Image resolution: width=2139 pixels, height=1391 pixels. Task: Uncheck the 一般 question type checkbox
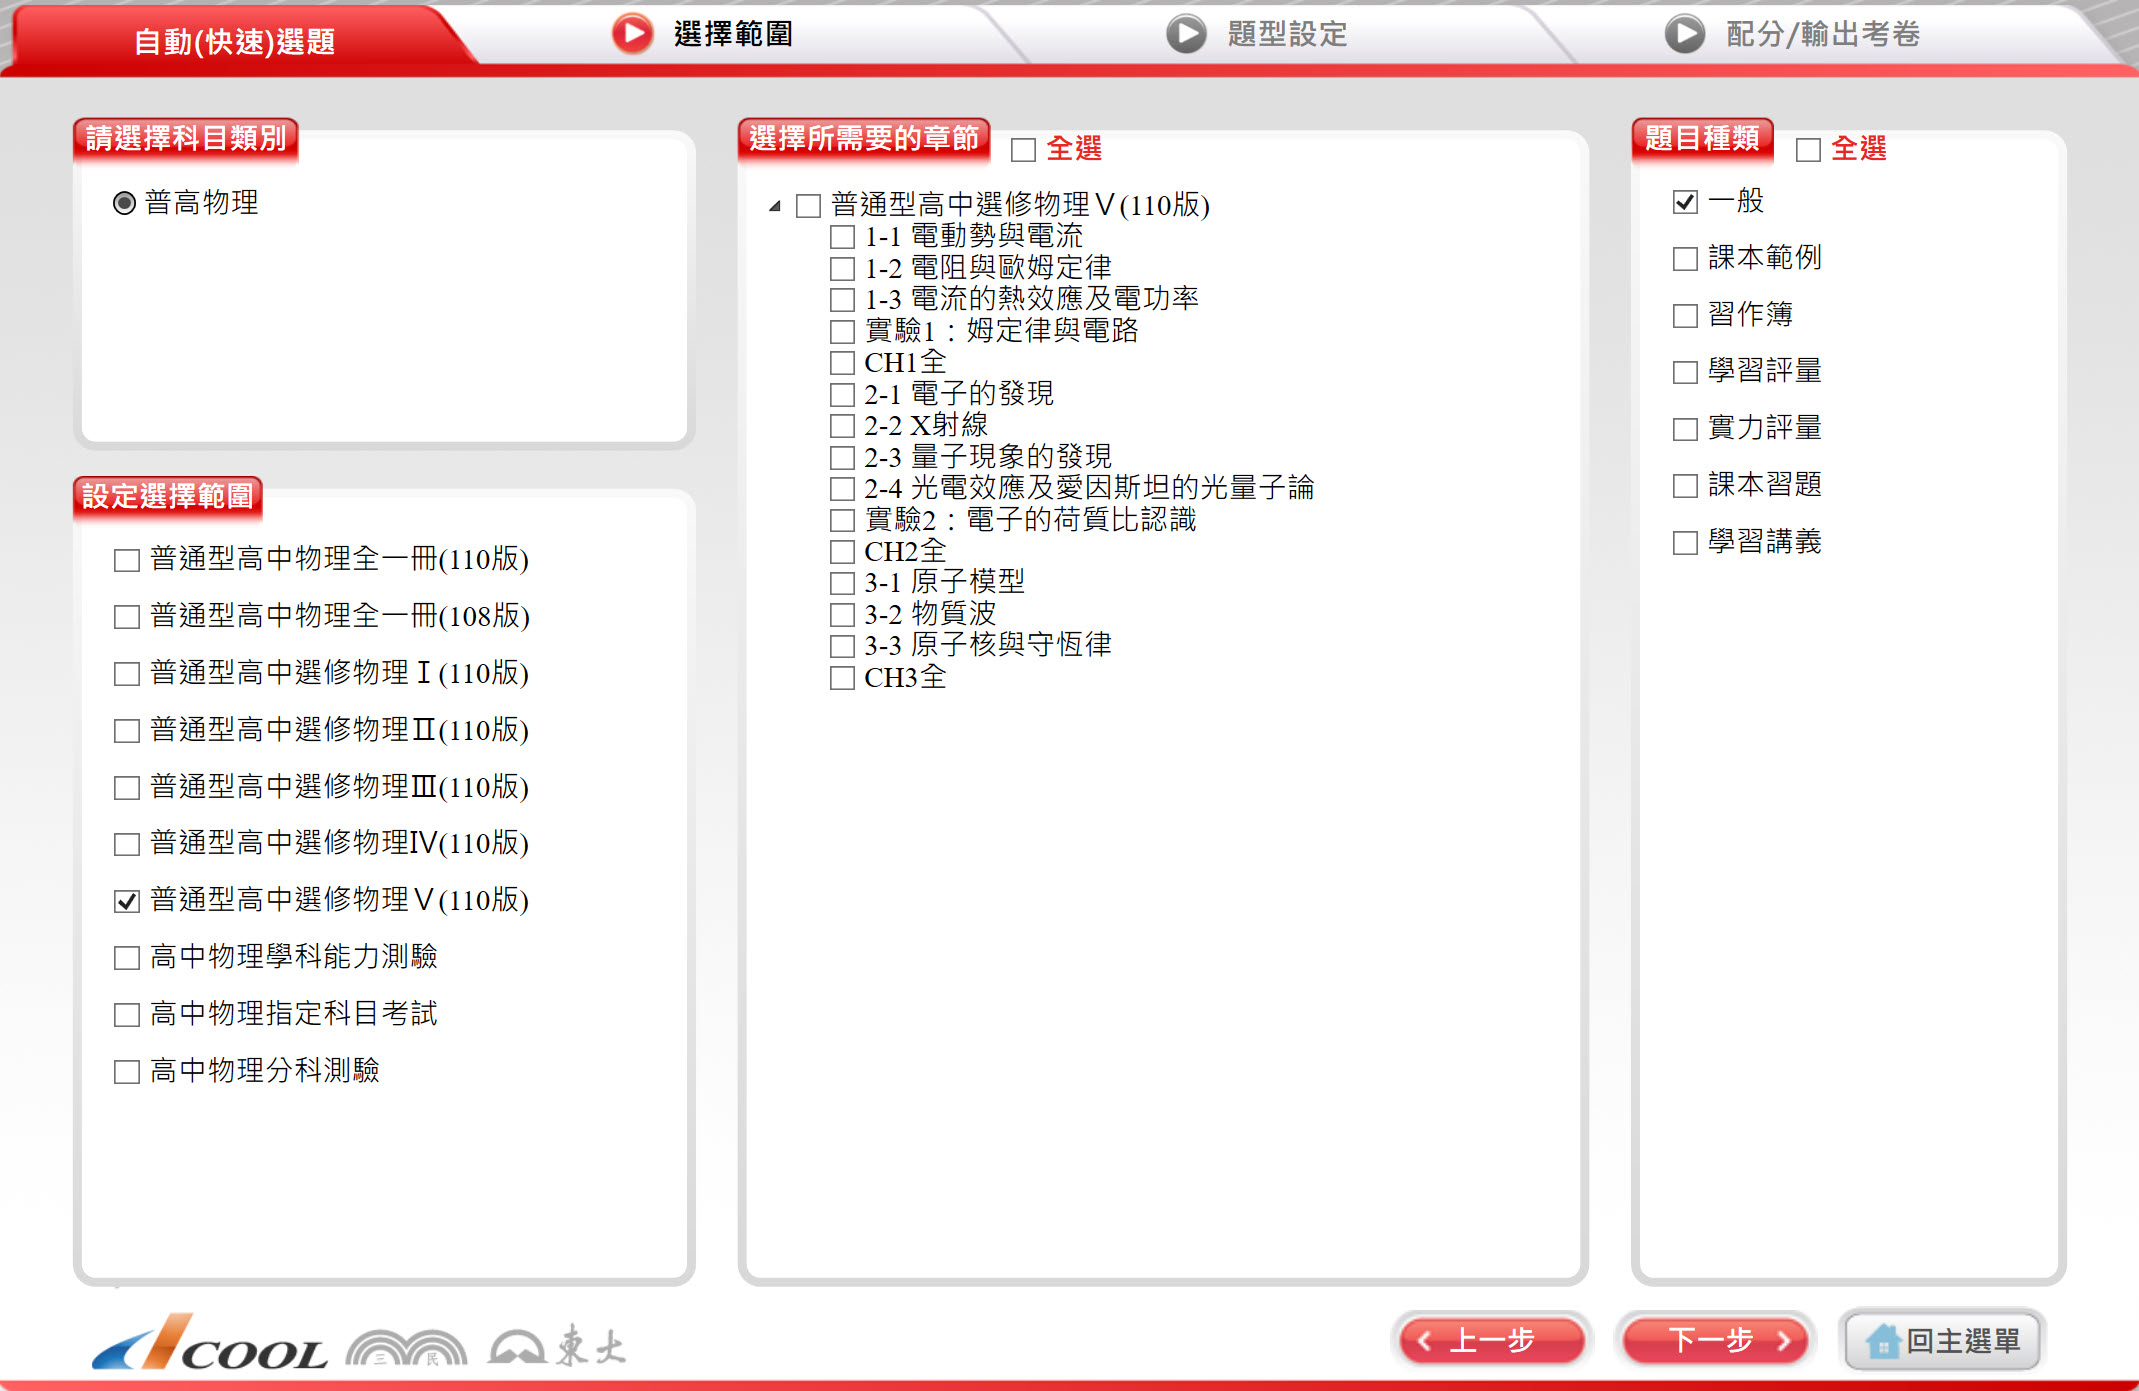pos(1685,202)
